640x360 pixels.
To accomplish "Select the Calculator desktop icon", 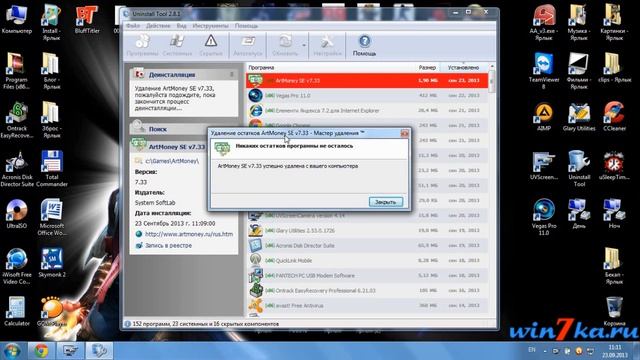I will (17, 311).
